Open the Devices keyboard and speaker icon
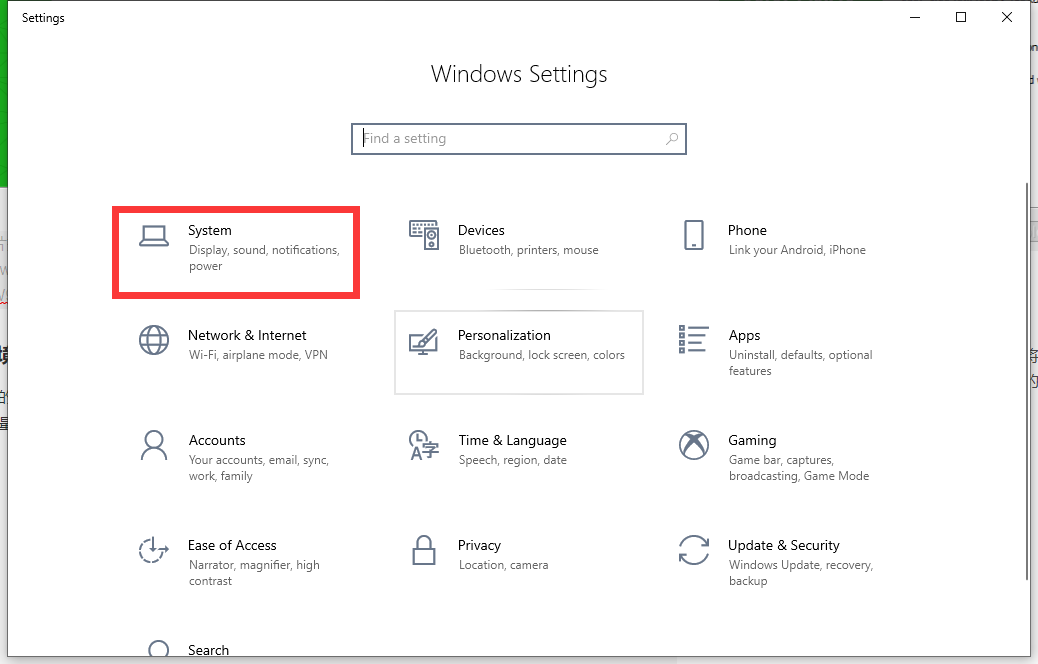Viewport: 1038px width, 664px height. [424, 235]
